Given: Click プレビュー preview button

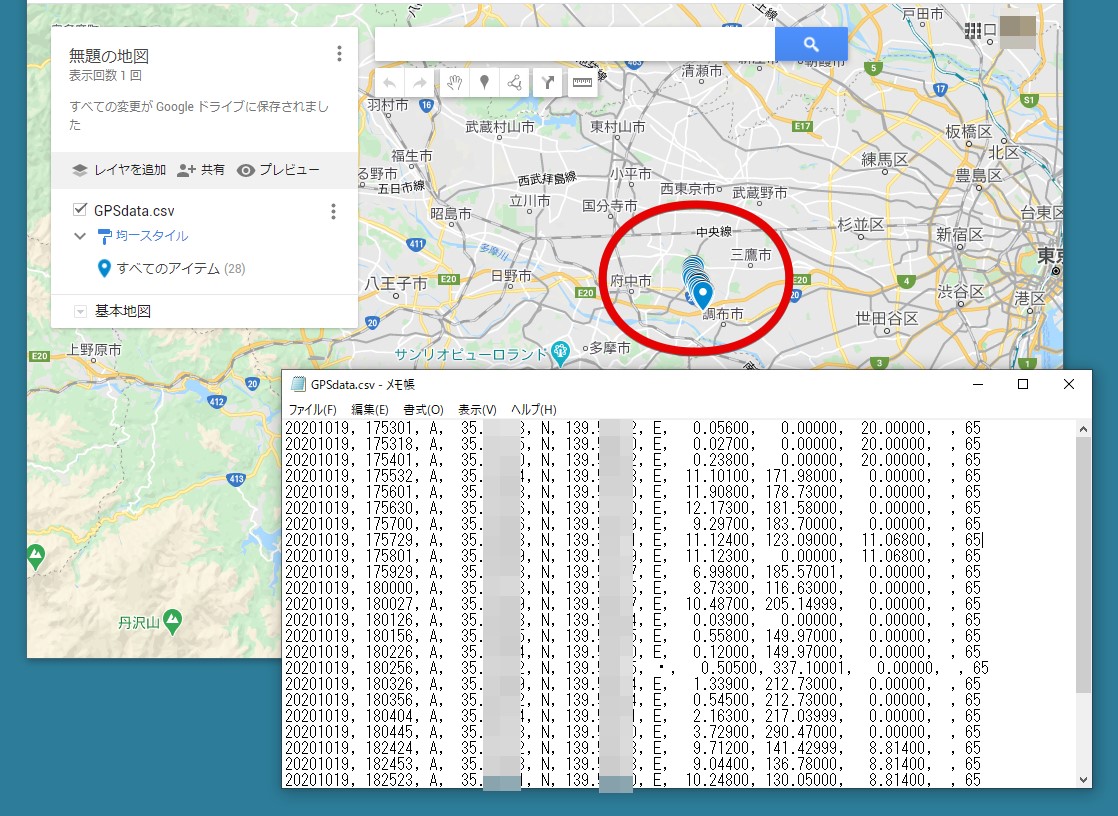Looking at the screenshot, I should [x=279, y=170].
